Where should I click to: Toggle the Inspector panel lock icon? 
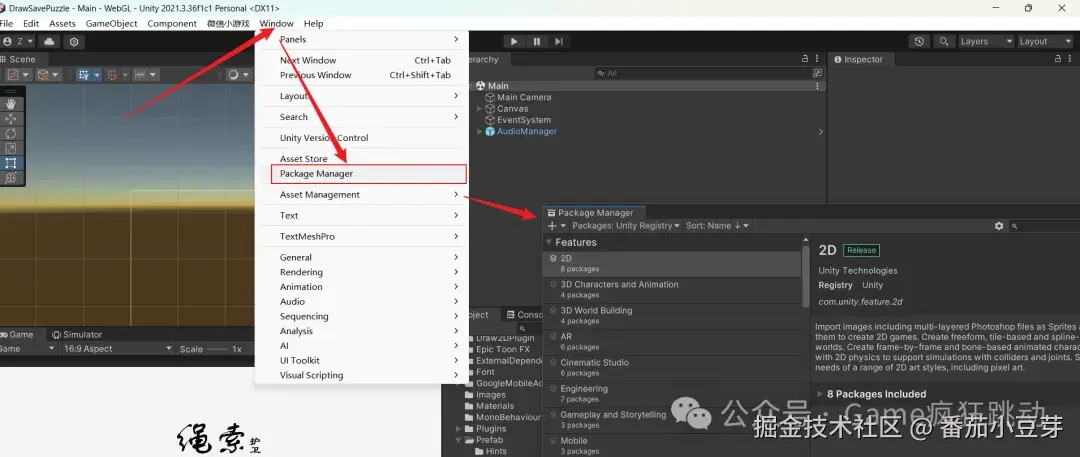click(1058, 59)
